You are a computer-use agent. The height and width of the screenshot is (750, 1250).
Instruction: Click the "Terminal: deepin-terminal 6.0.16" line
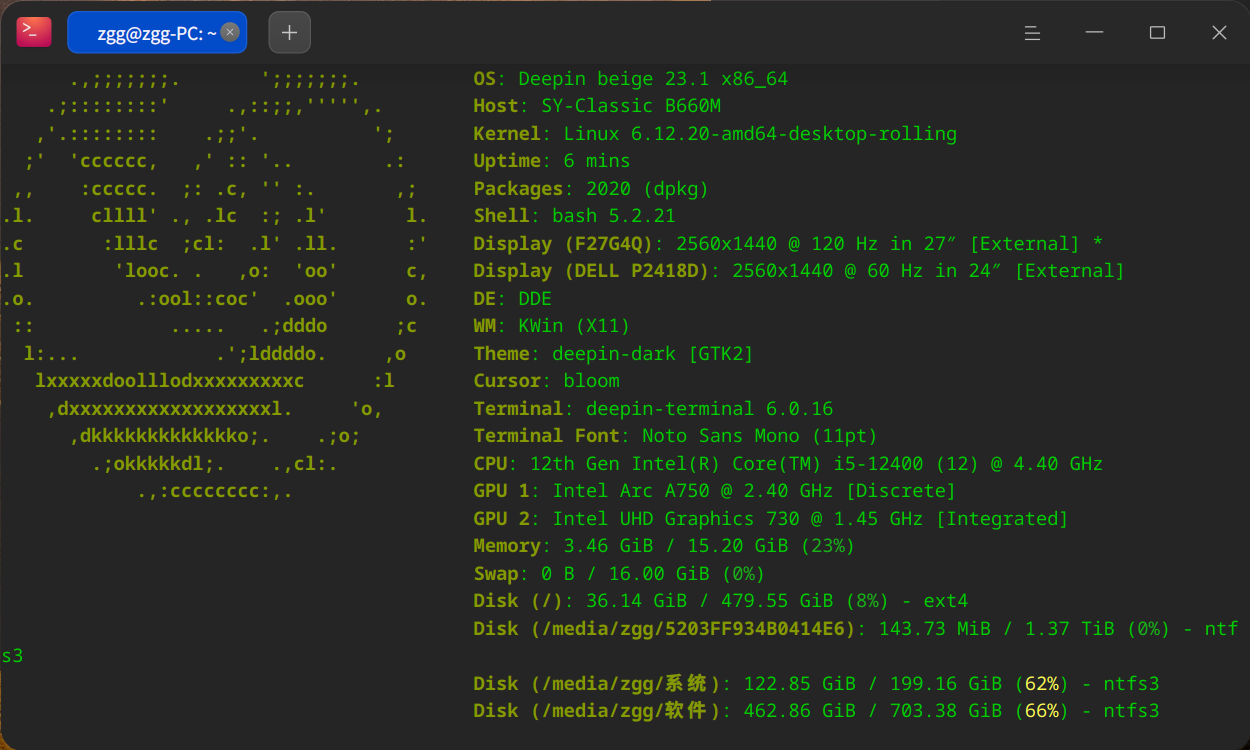point(653,409)
